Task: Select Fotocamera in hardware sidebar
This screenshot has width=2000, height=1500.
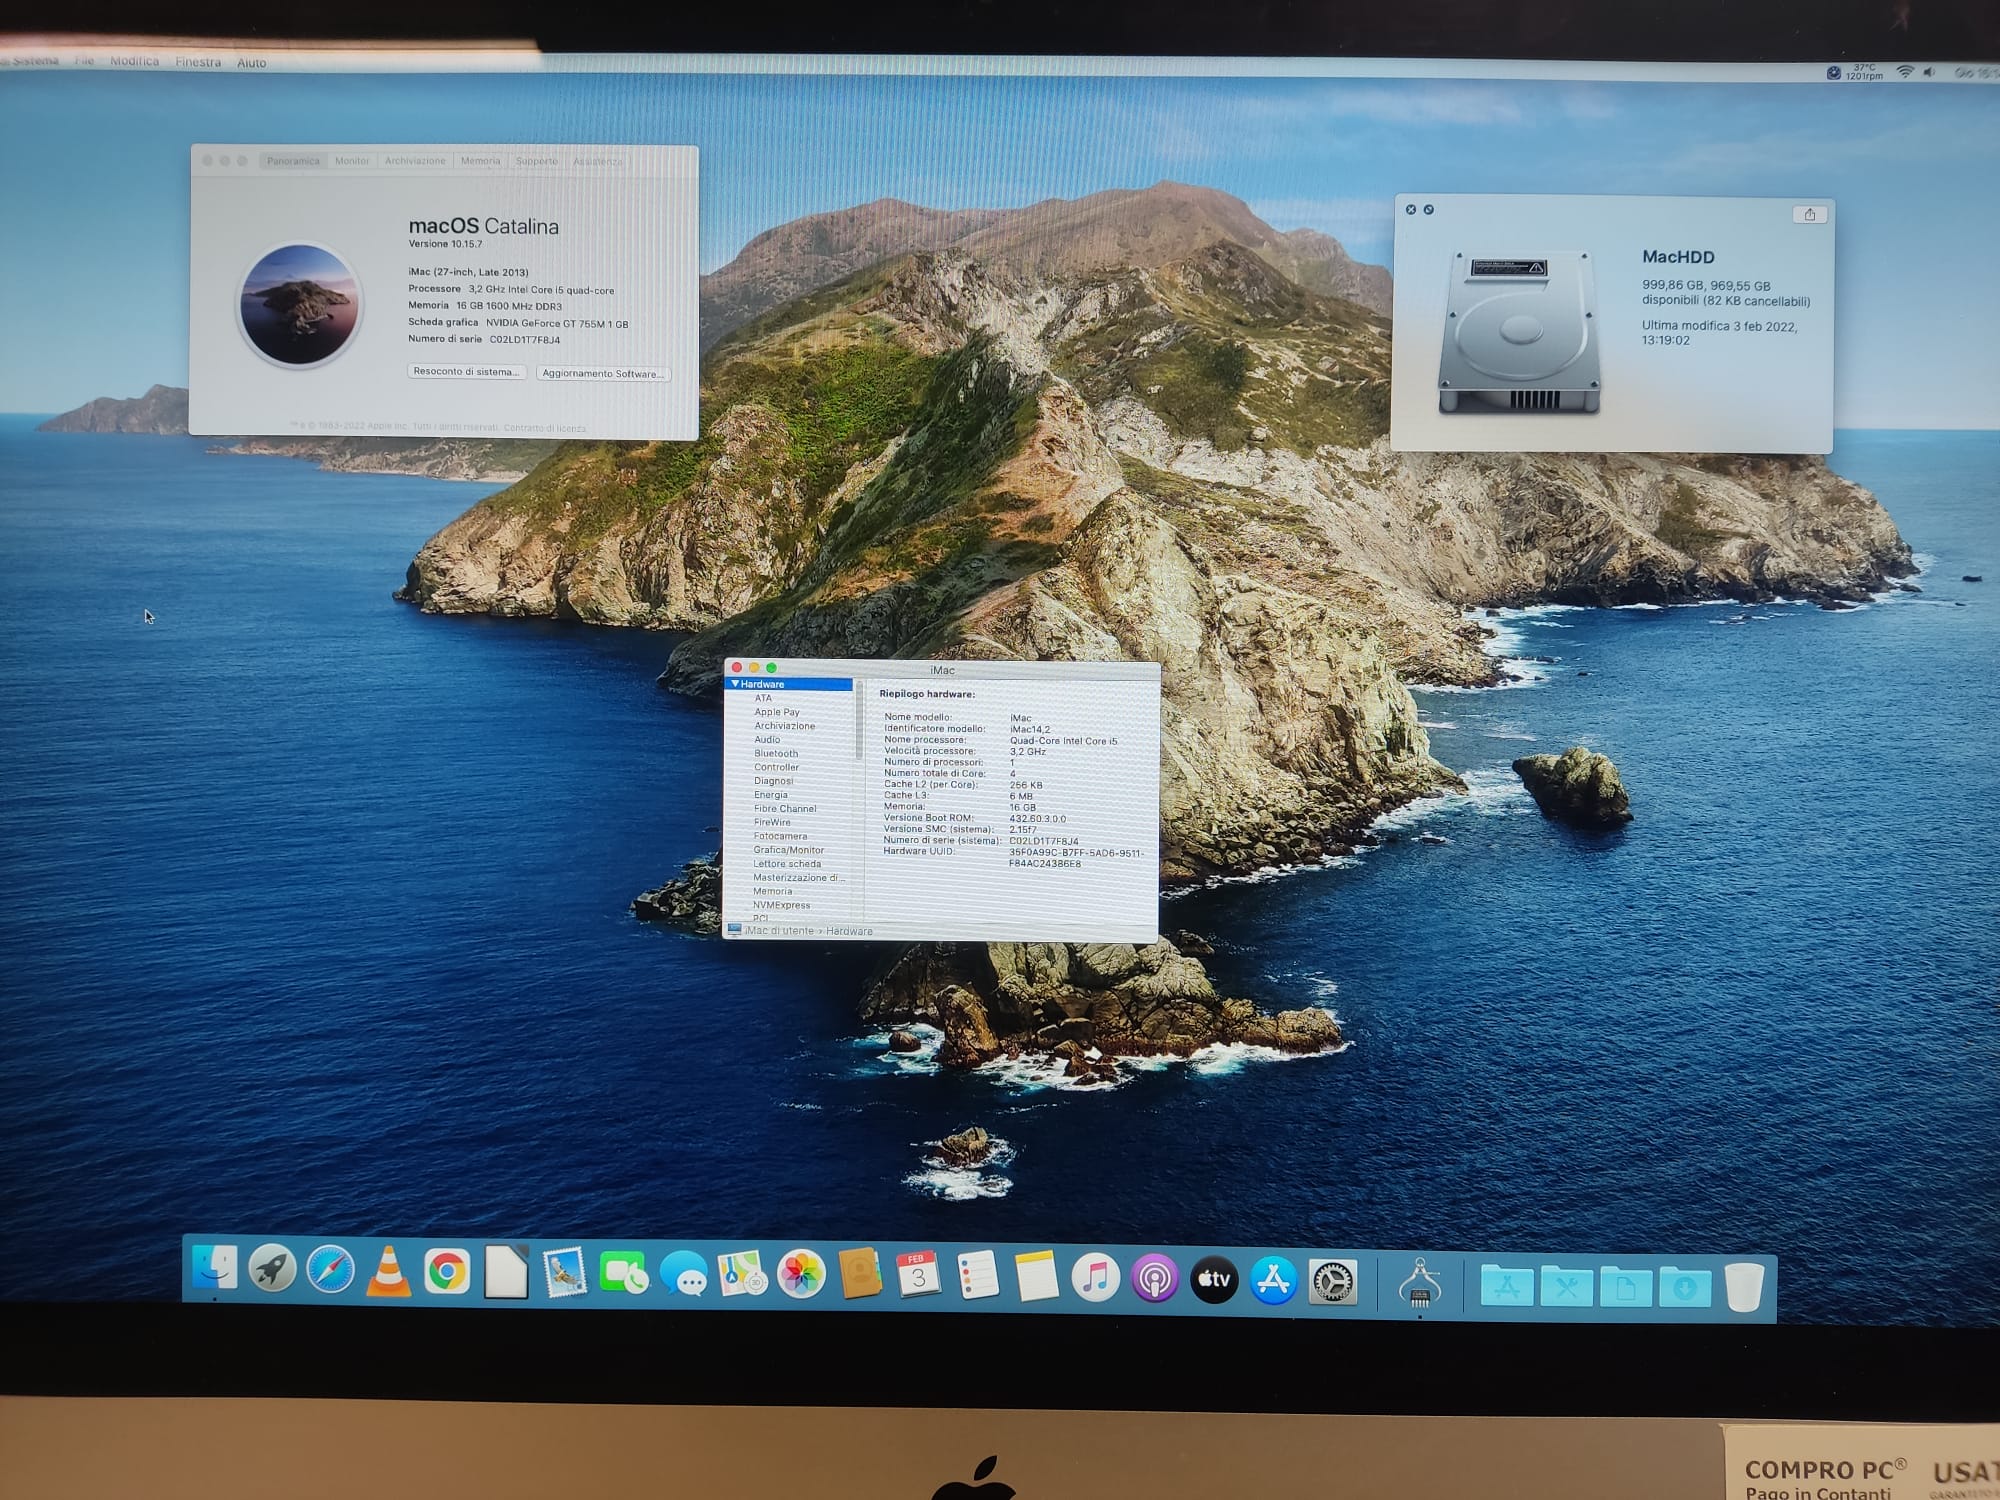Action: click(780, 836)
